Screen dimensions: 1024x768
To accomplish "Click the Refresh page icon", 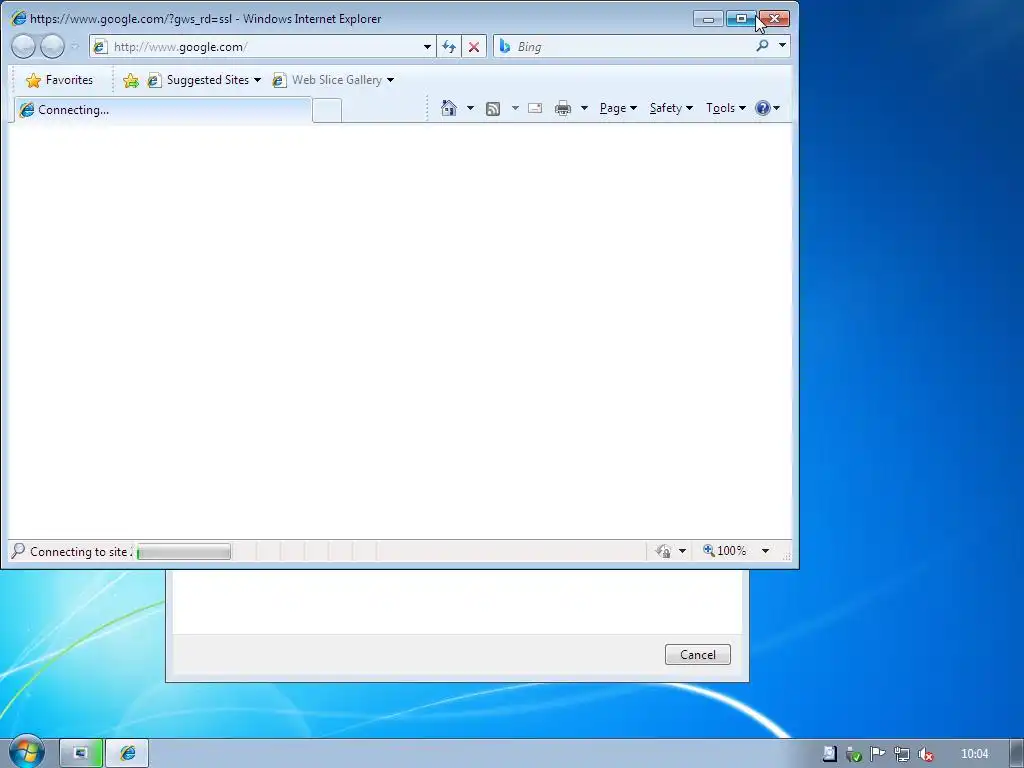I will [x=449, y=46].
